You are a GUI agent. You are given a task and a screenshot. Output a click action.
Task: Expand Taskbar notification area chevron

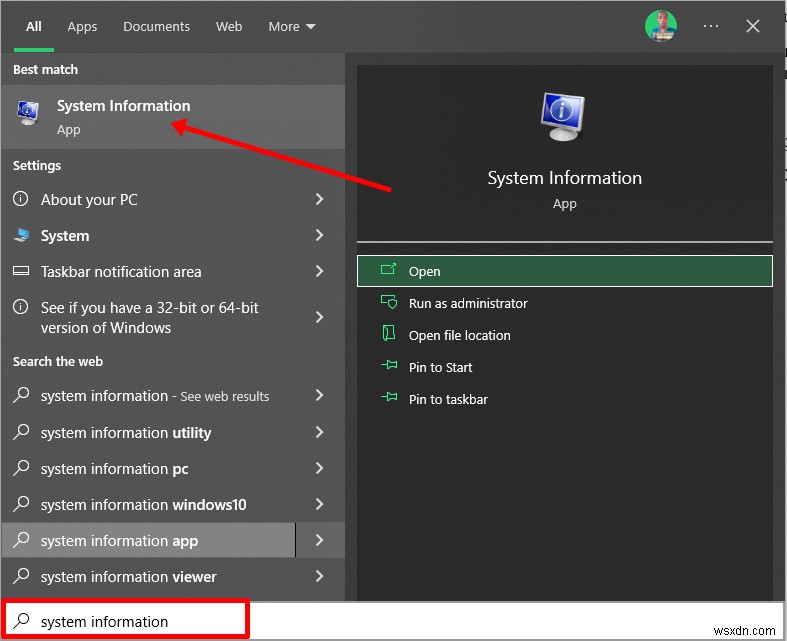[x=319, y=271]
